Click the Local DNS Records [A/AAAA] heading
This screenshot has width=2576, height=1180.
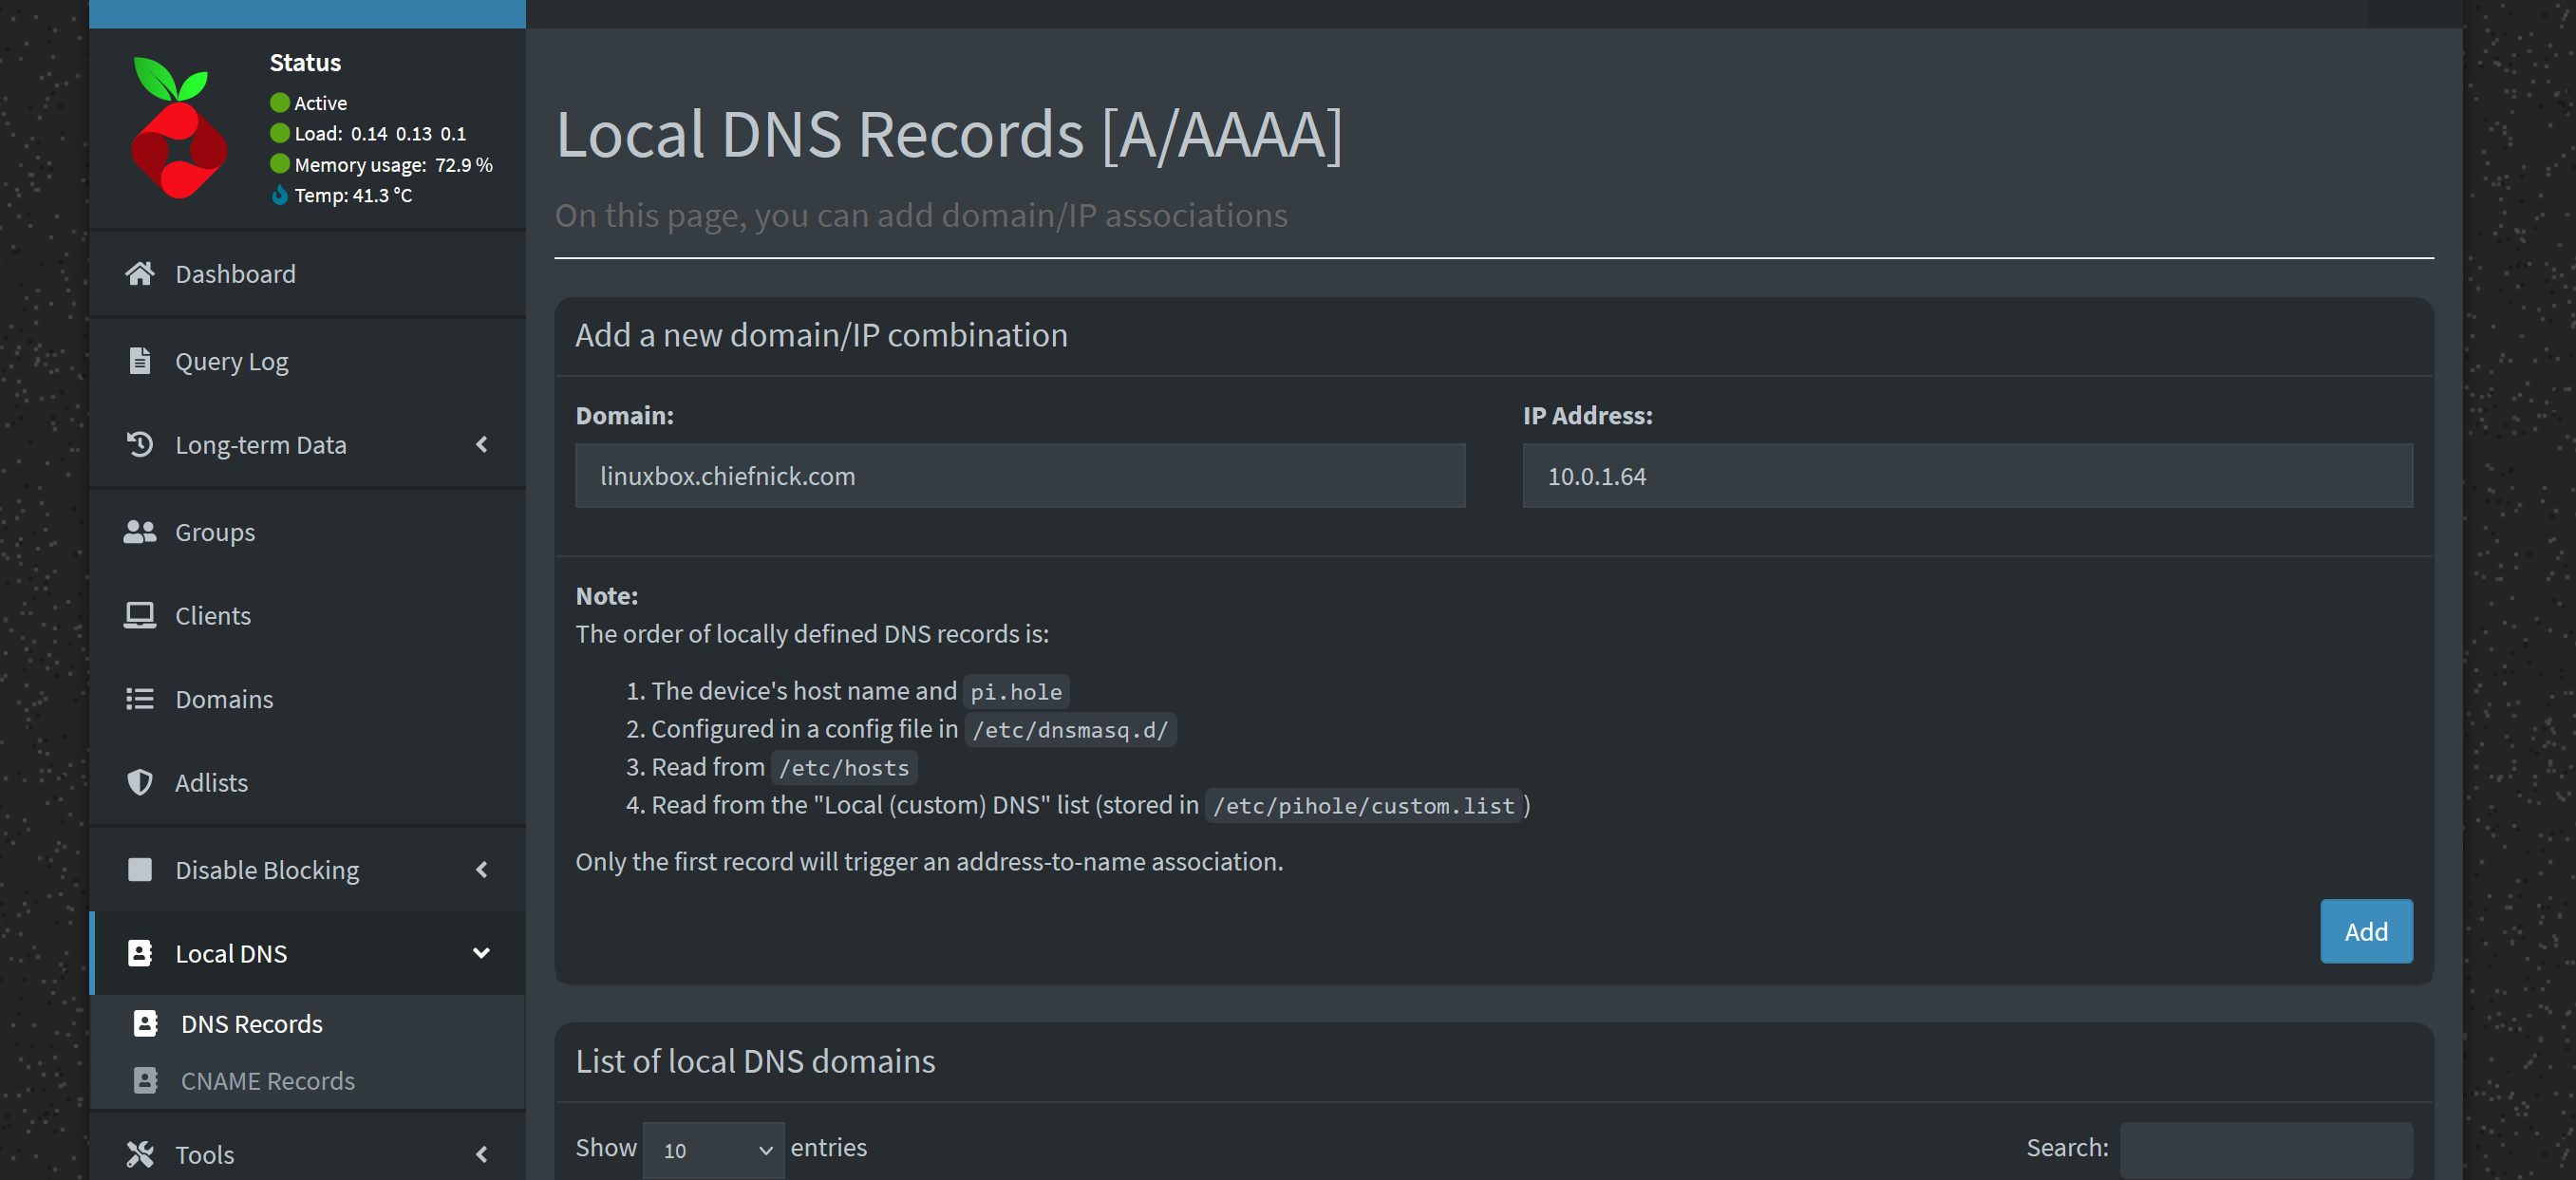pos(949,134)
